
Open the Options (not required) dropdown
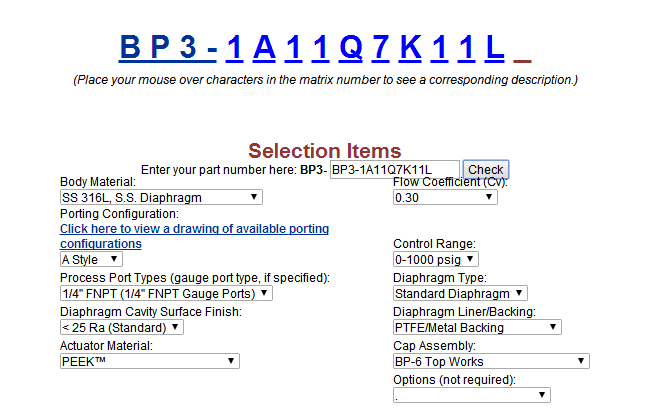pyautogui.click(x=471, y=395)
